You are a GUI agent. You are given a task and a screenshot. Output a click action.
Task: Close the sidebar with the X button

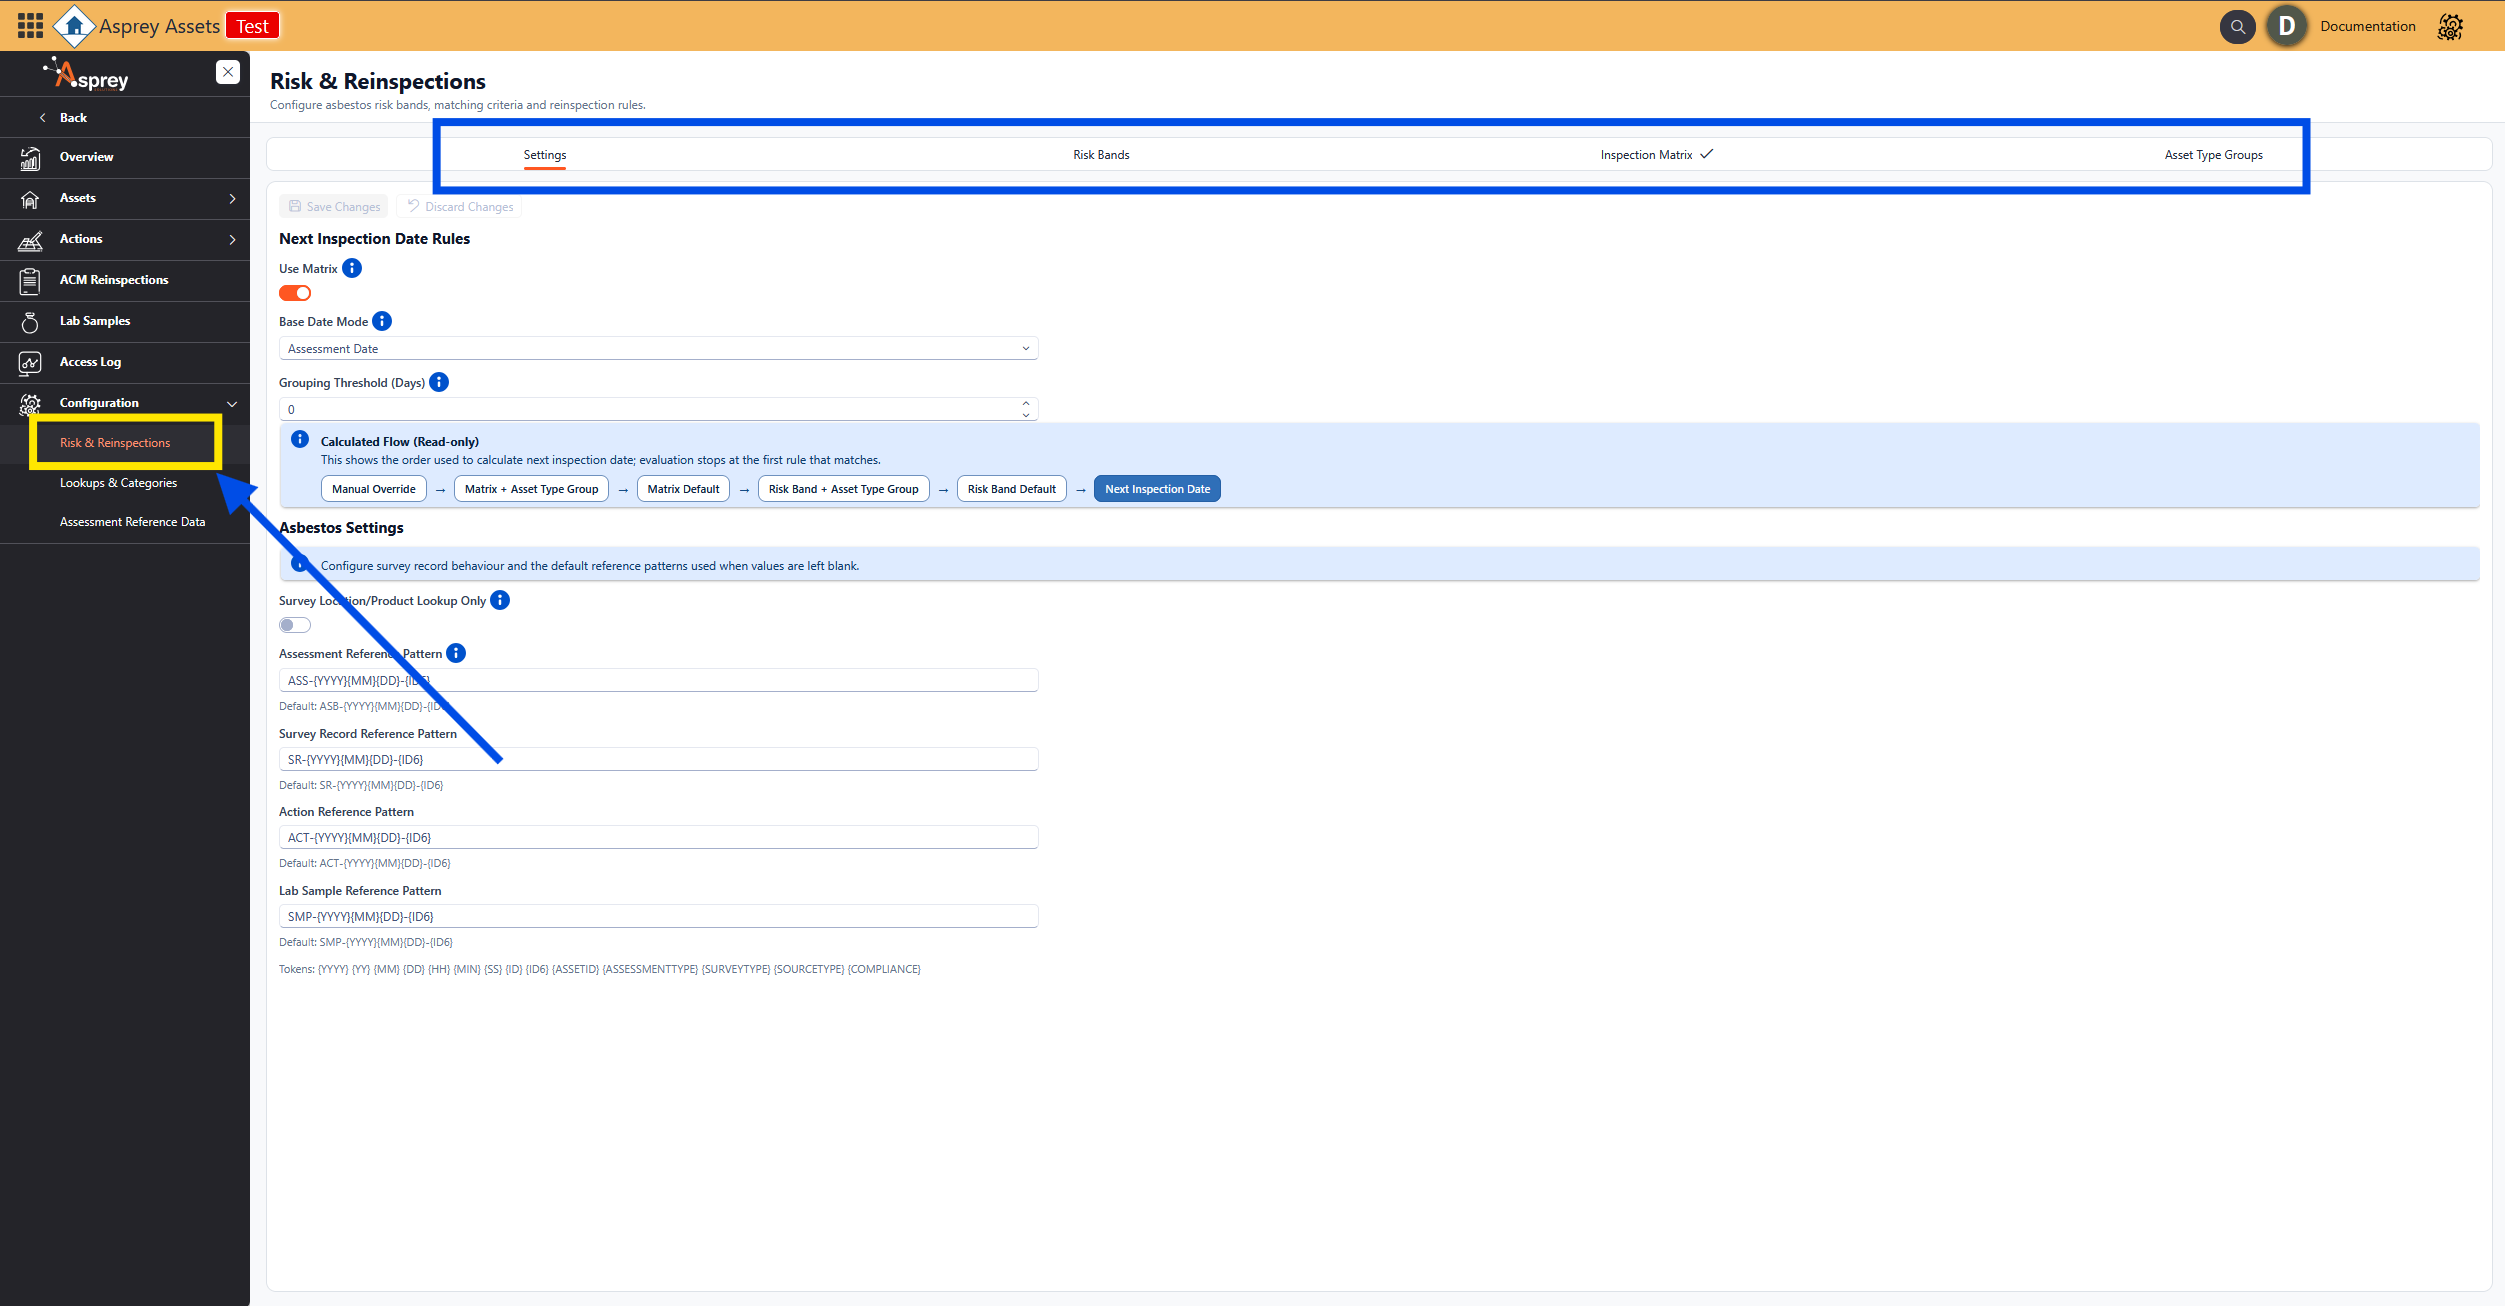[x=228, y=72]
